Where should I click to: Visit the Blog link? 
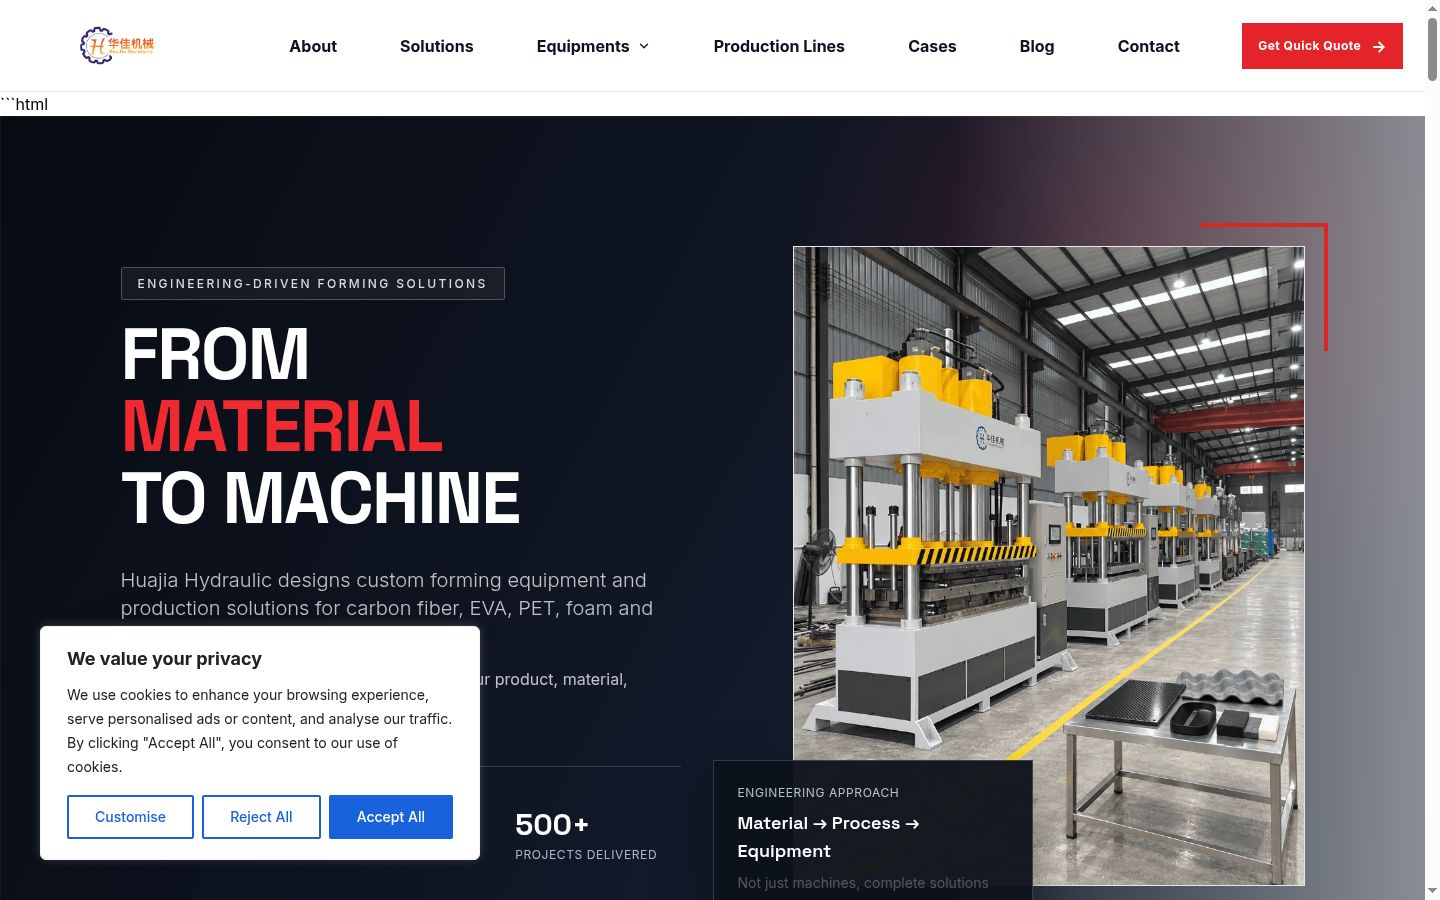click(1037, 46)
